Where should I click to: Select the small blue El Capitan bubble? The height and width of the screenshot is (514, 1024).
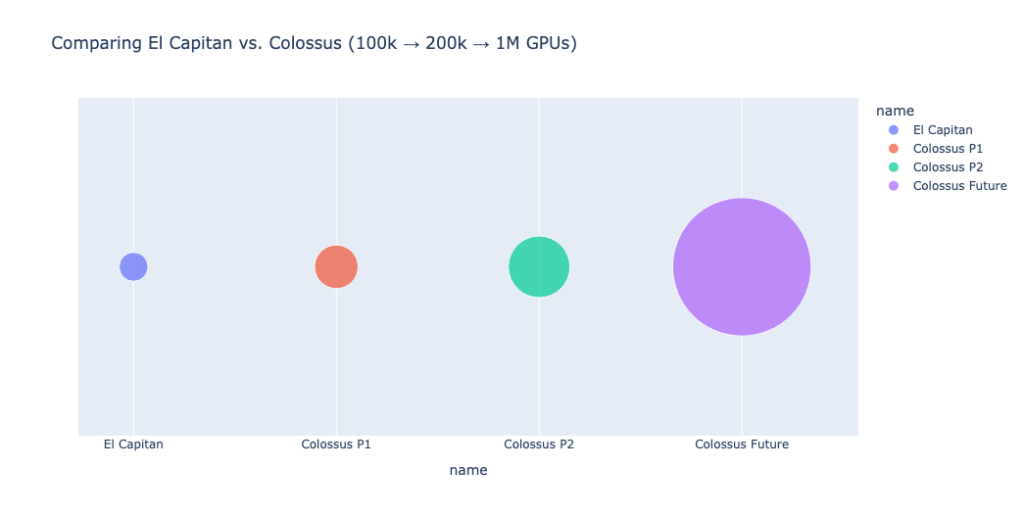(133, 266)
